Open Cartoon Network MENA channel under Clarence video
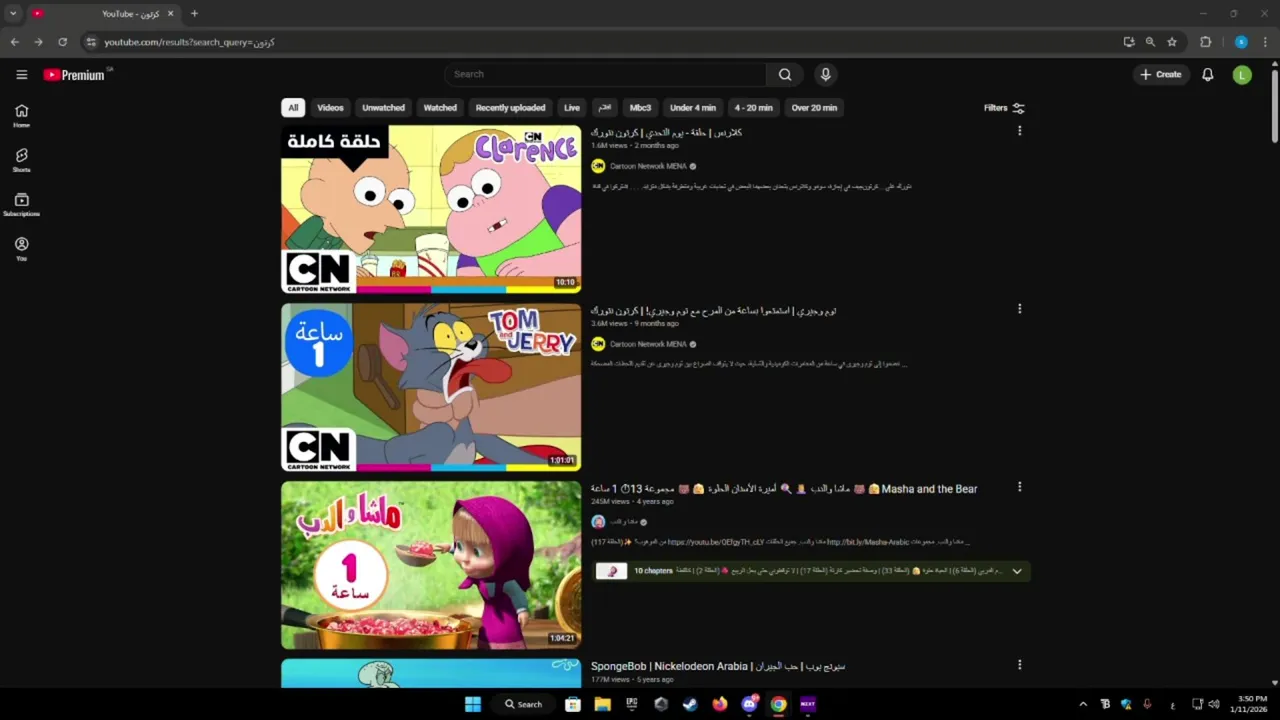The image size is (1280, 720). coord(648,166)
